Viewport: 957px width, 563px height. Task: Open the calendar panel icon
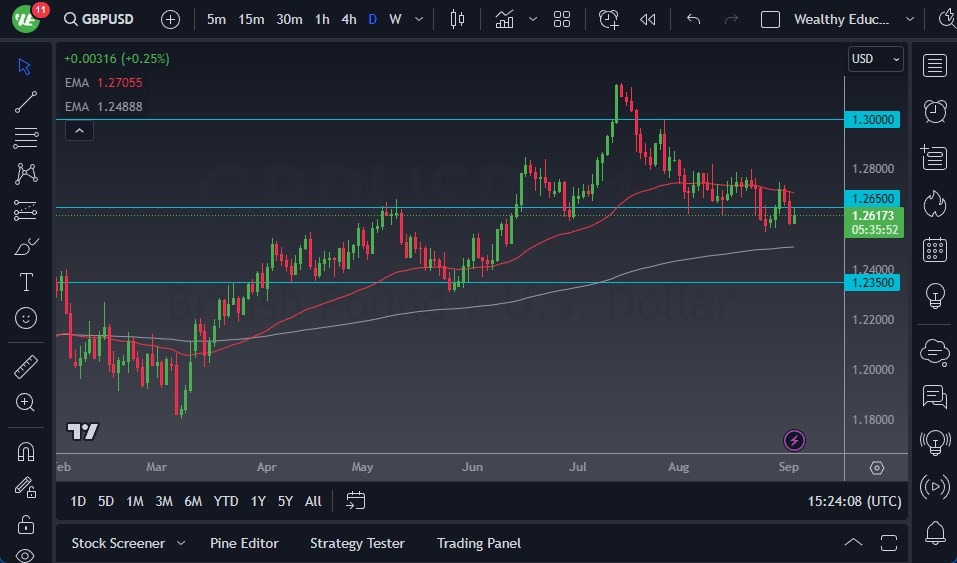pyautogui.click(x=934, y=249)
